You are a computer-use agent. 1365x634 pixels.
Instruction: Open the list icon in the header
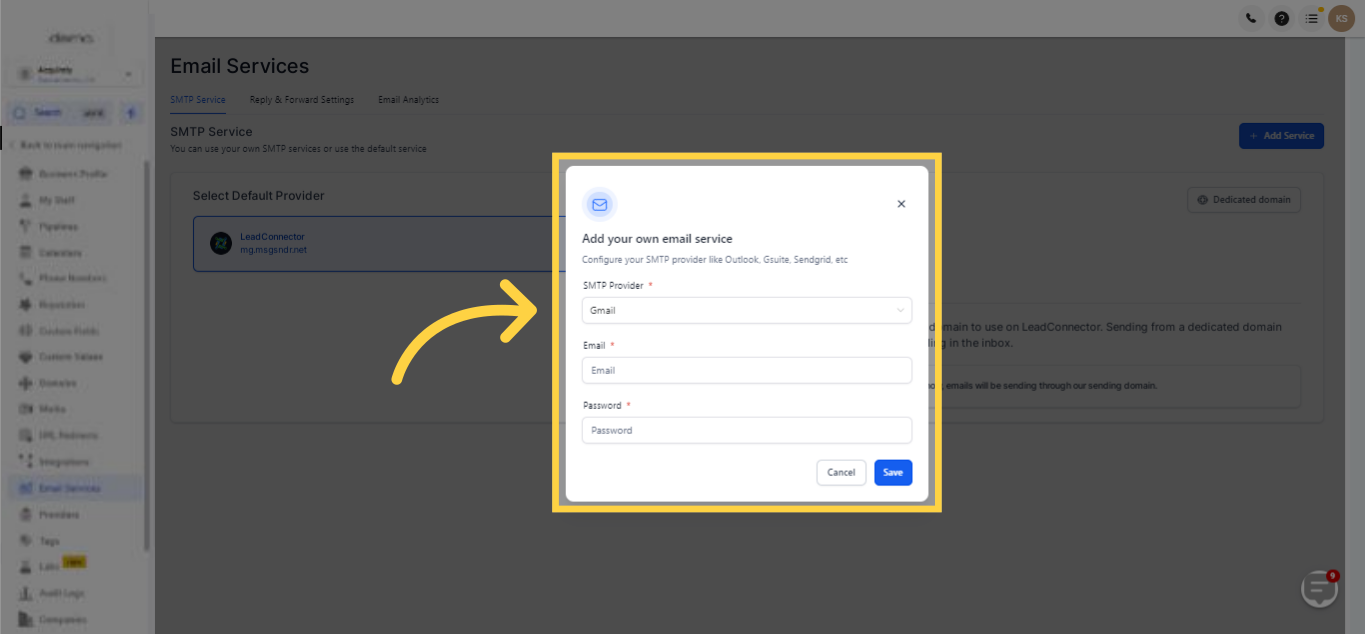pos(1312,18)
